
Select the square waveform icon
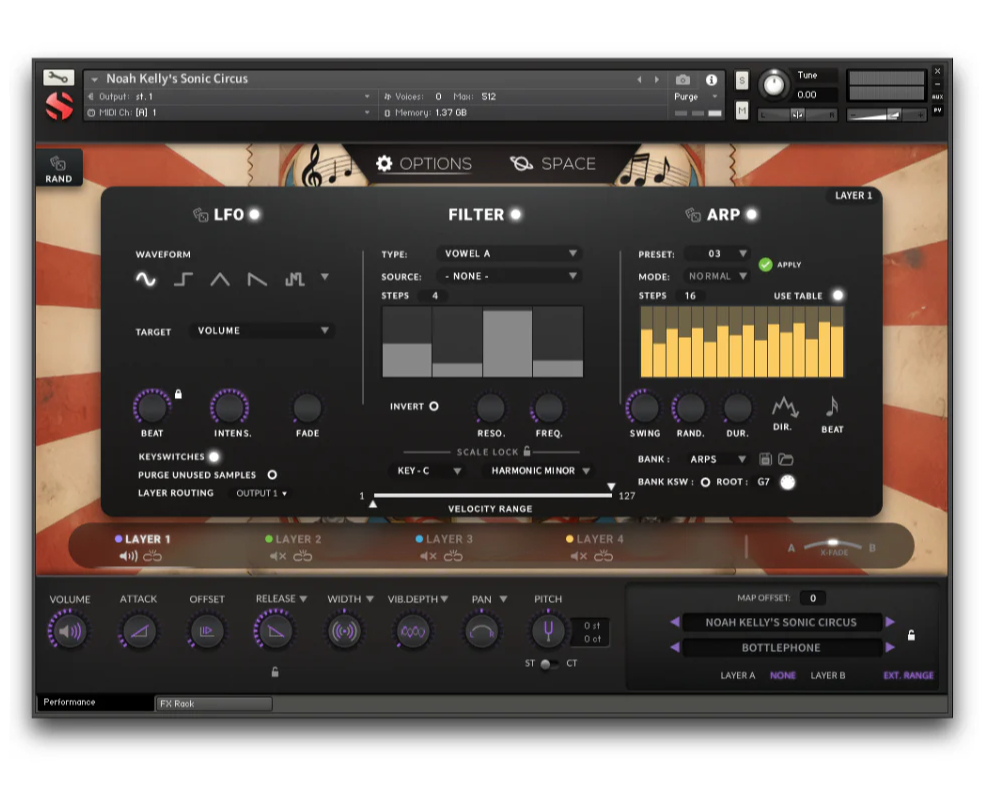point(183,280)
